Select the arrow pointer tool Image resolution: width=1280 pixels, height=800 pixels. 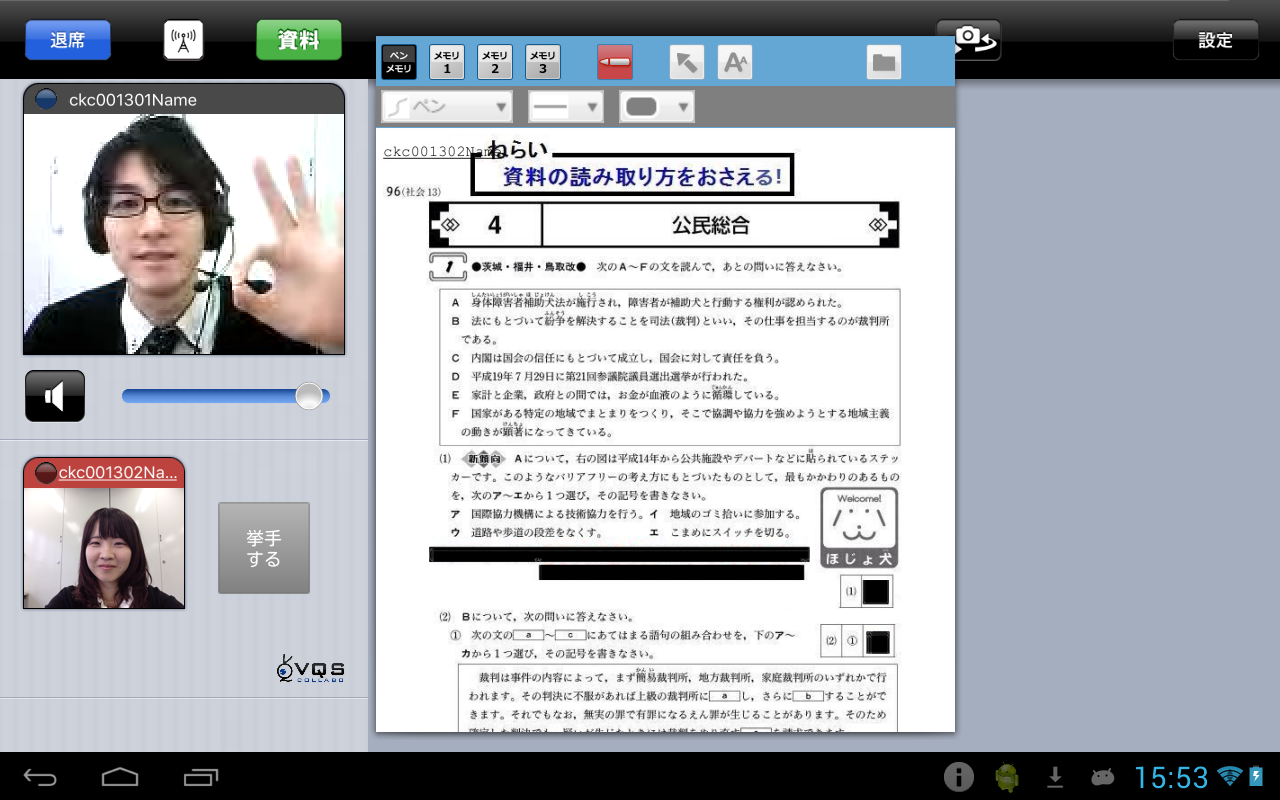point(687,62)
